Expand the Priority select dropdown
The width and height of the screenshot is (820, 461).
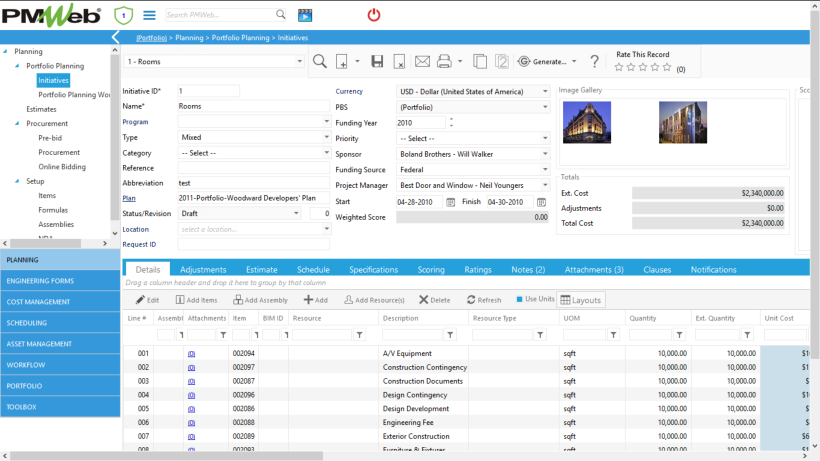(545, 139)
